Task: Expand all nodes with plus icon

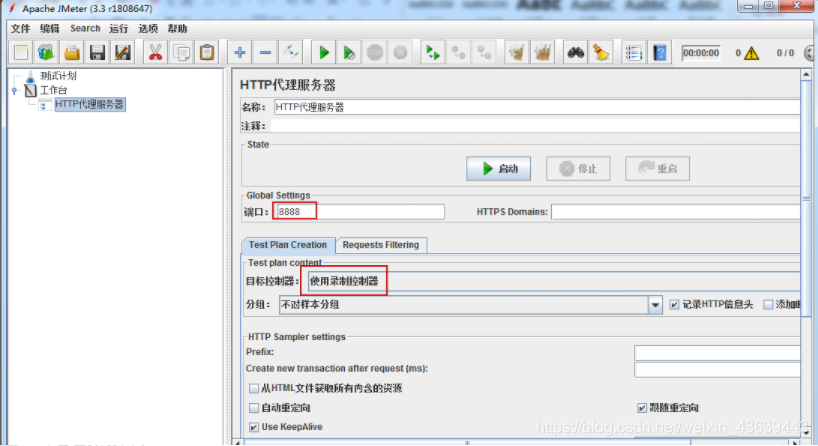Action: point(239,53)
